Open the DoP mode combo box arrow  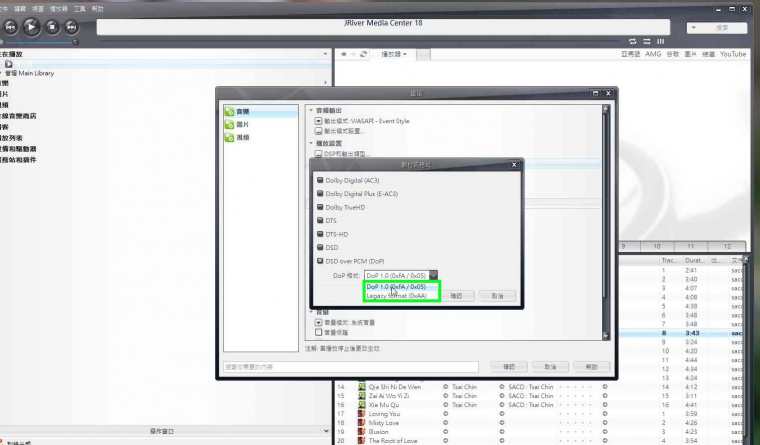pos(433,275)
